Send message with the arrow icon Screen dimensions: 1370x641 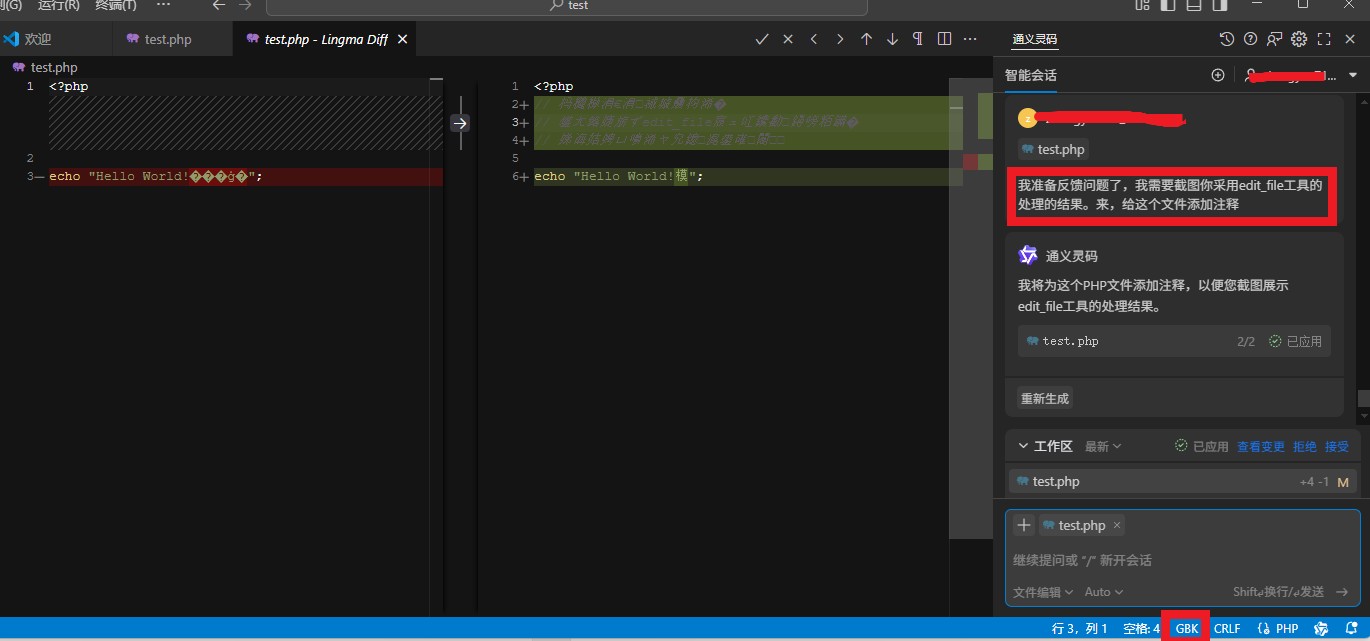(1342, 592)
